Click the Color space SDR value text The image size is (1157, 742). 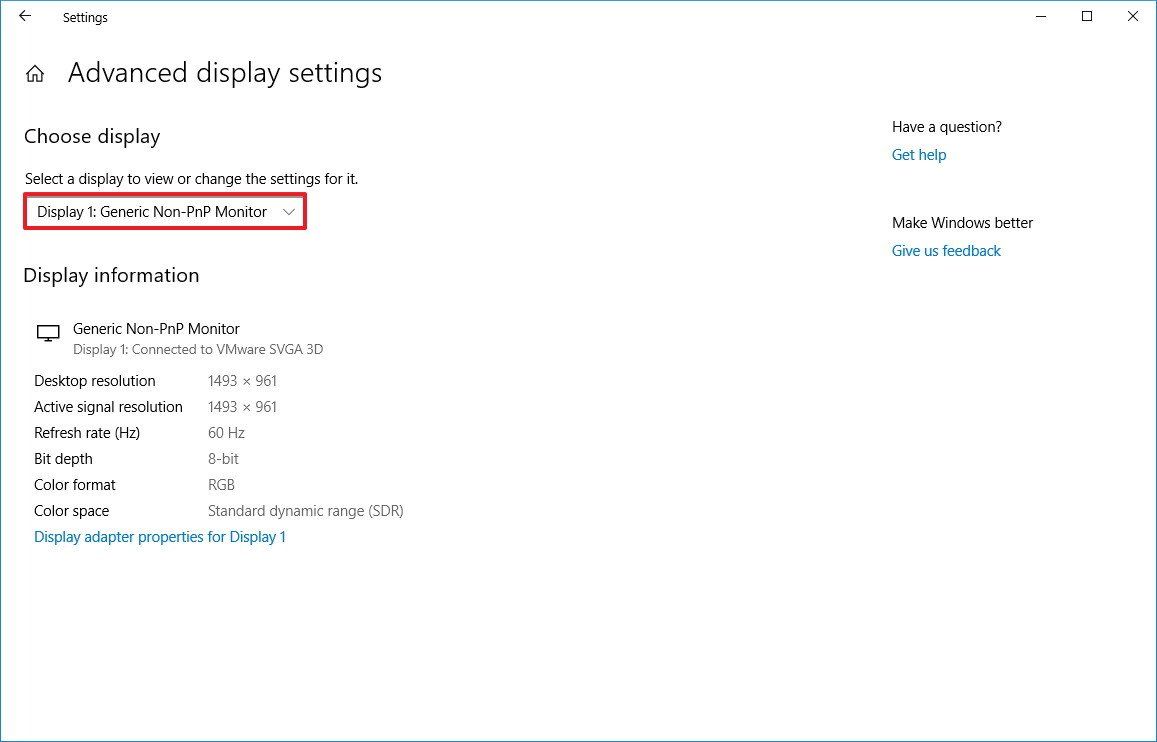[x=305, y=510]
